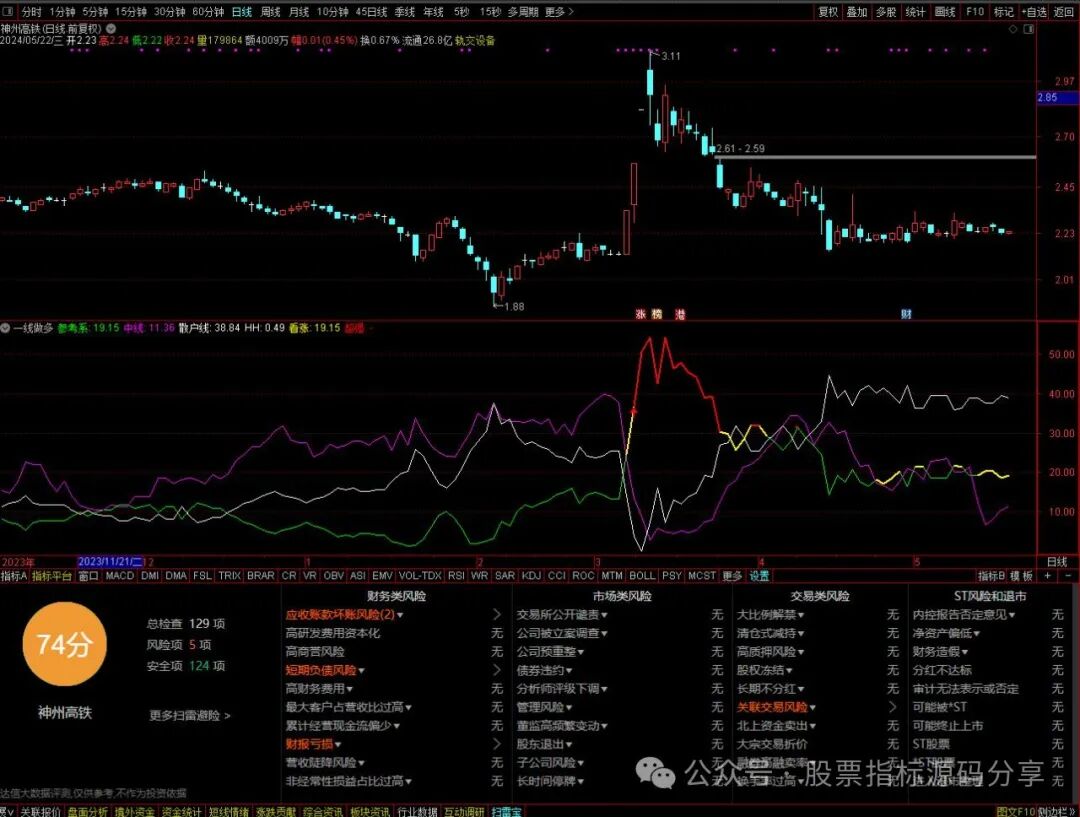Click the diamond icon at chart's upper right
The image size is (1080, 817).
tap(1012, 29)
